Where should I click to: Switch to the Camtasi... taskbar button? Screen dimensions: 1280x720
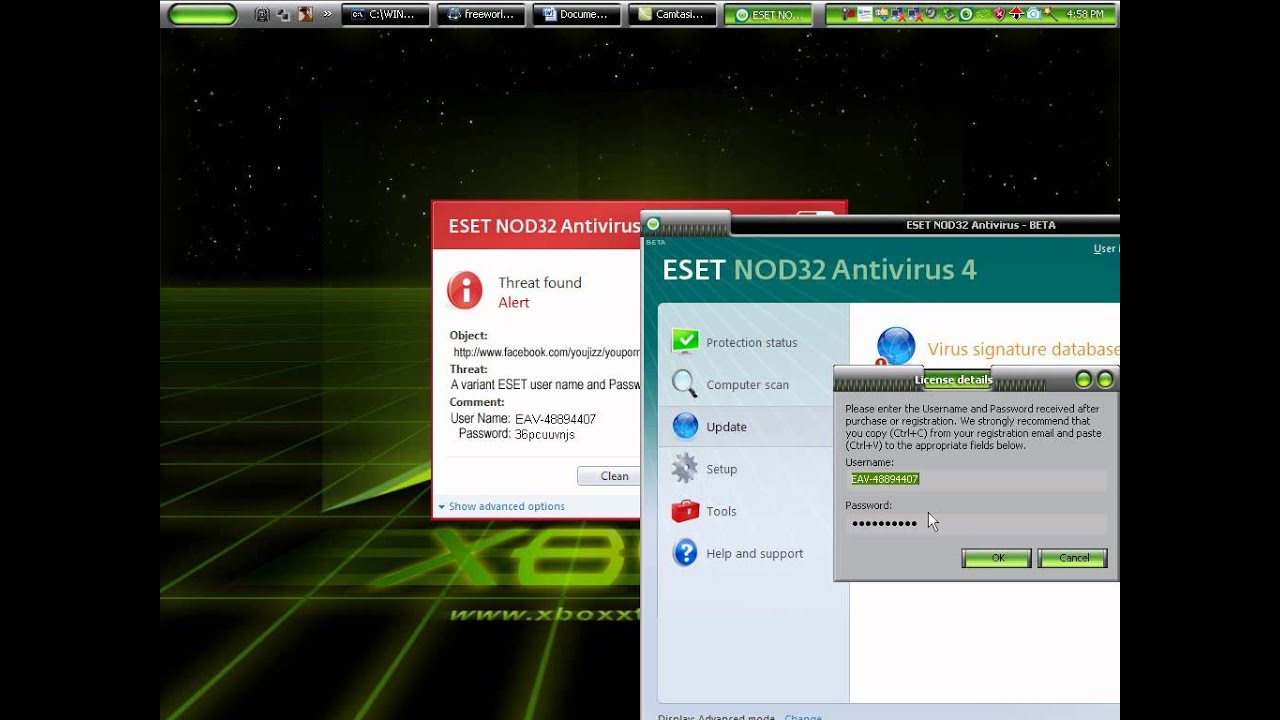(x=672, y=14)
